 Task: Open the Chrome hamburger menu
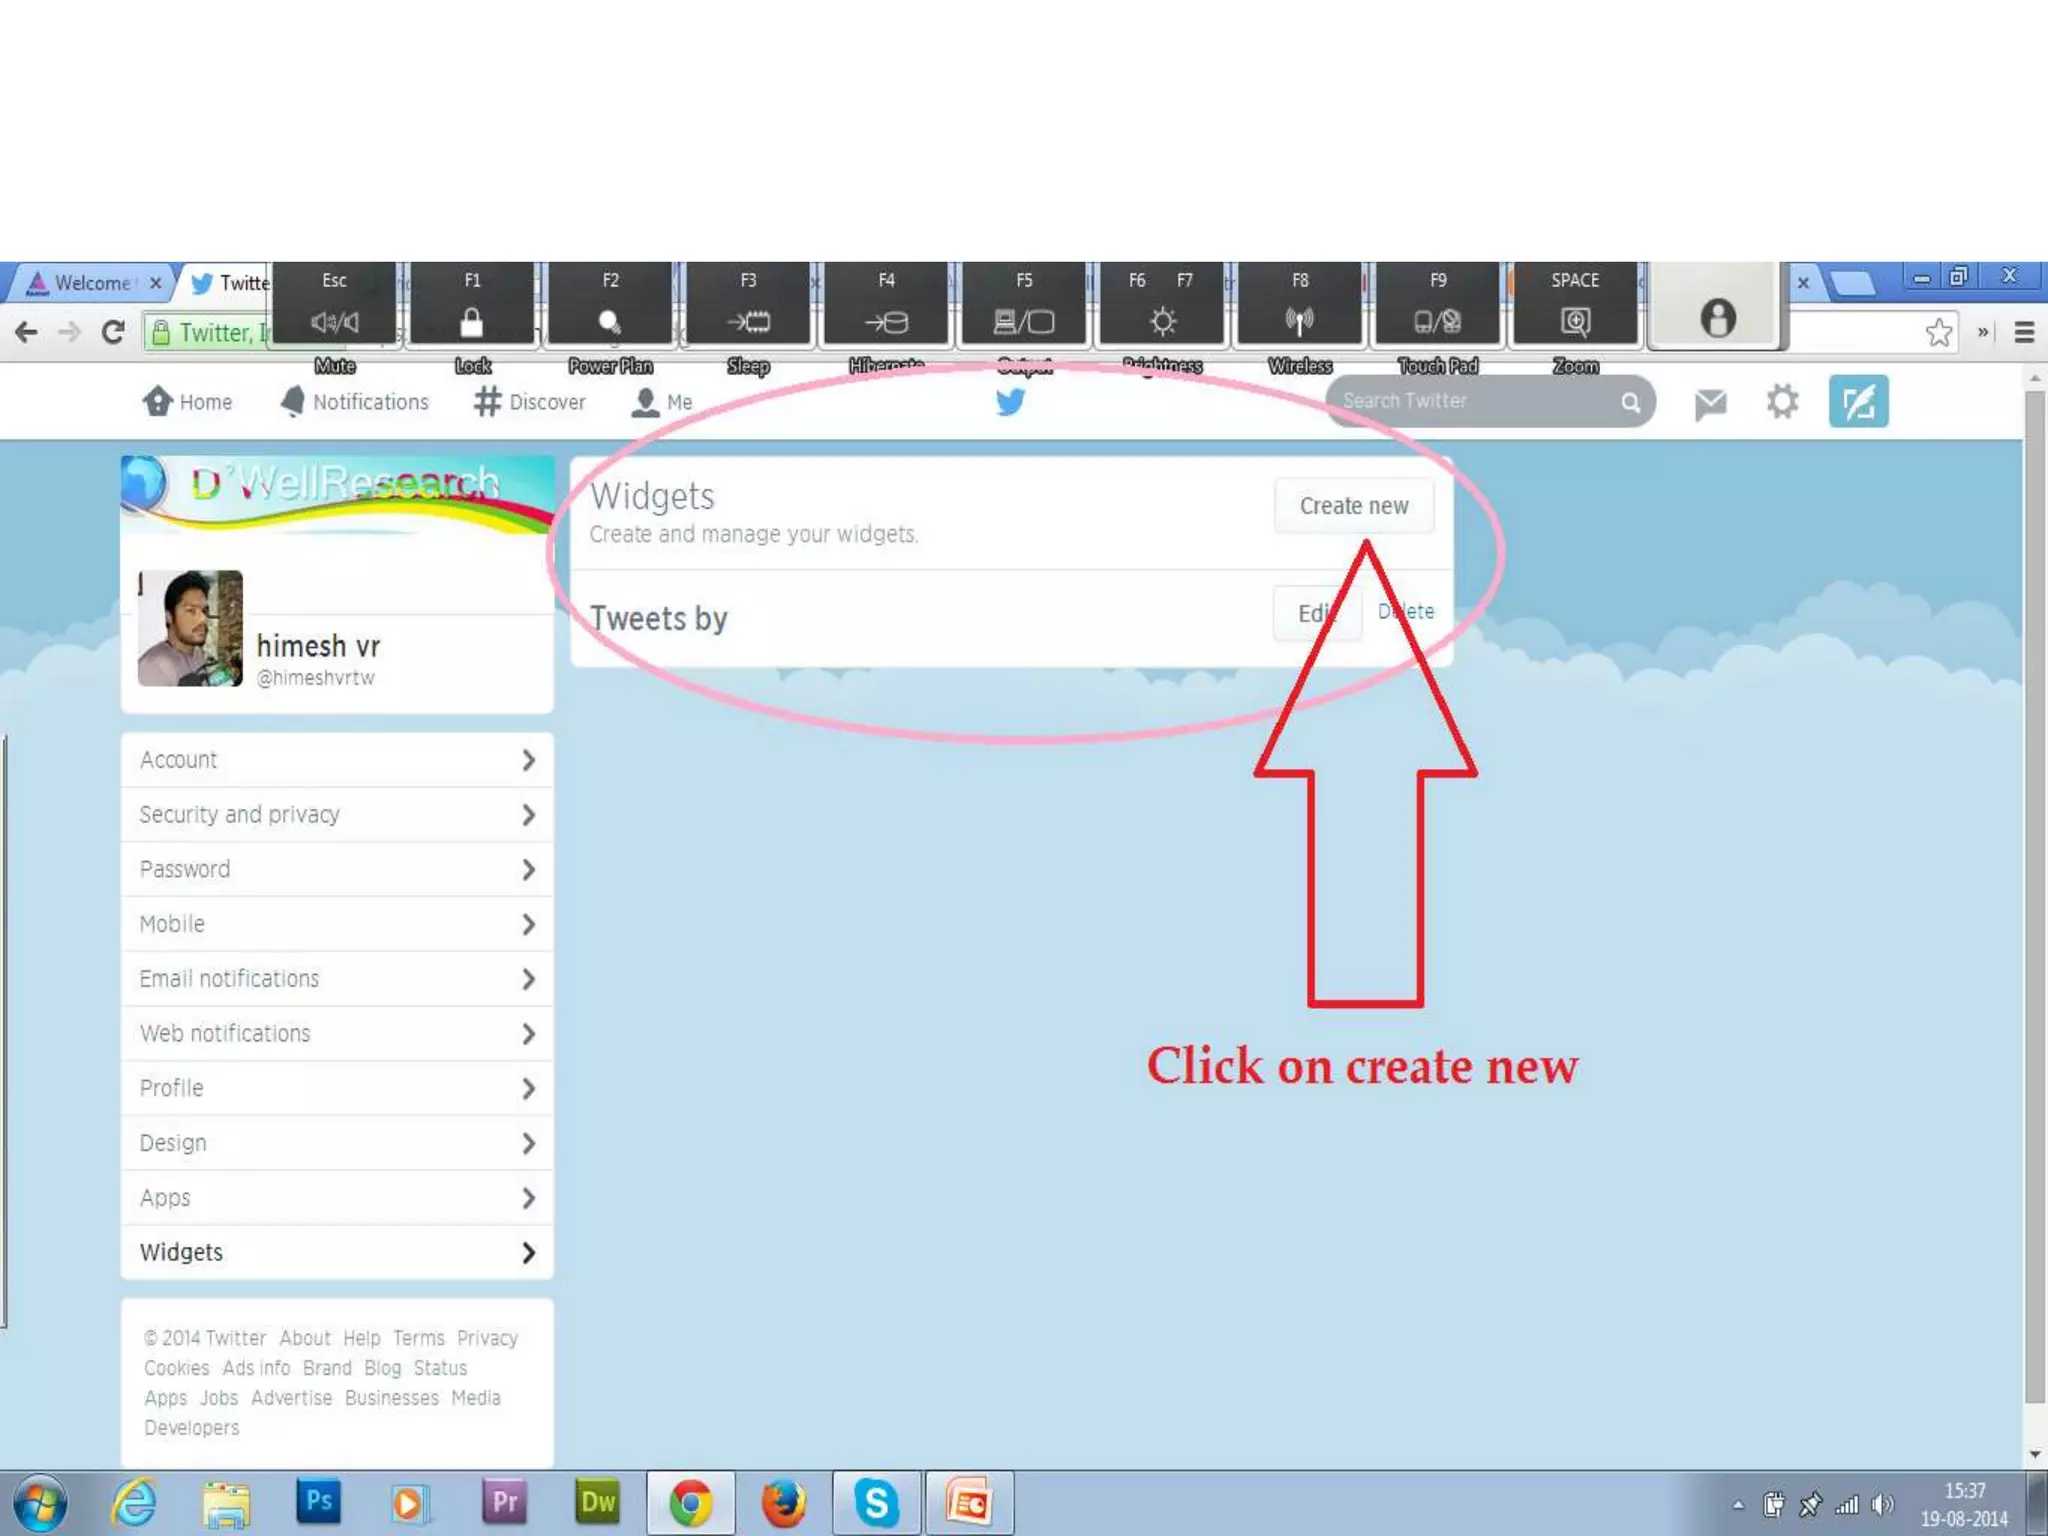(x=2024, y=332)
